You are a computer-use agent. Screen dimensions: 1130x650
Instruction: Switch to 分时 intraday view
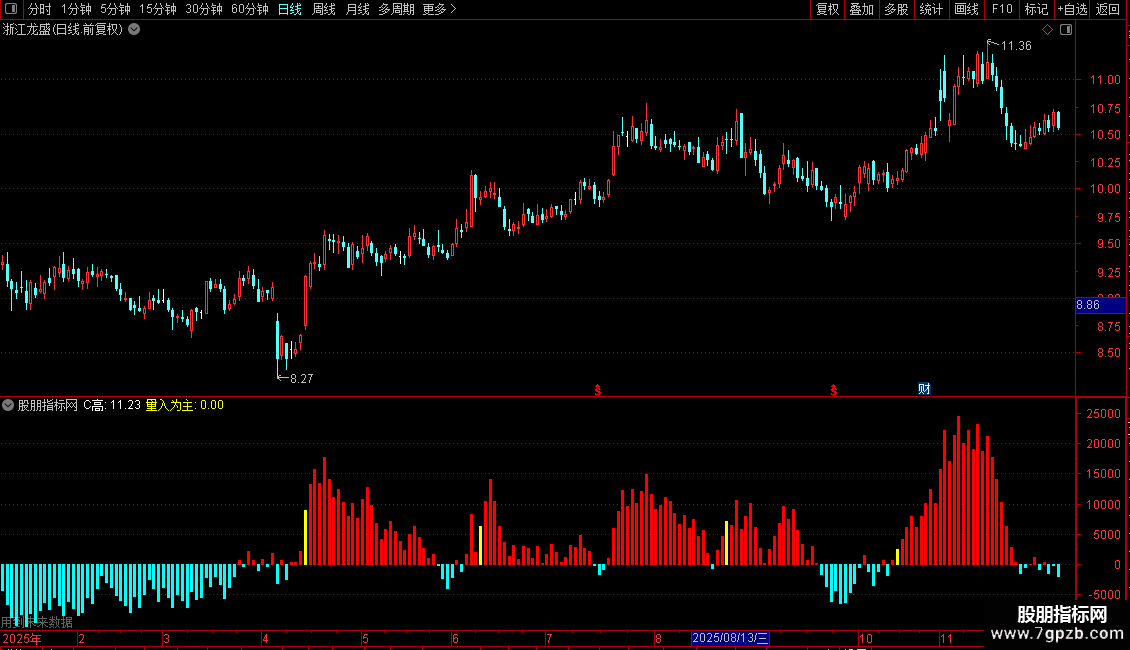39,9
